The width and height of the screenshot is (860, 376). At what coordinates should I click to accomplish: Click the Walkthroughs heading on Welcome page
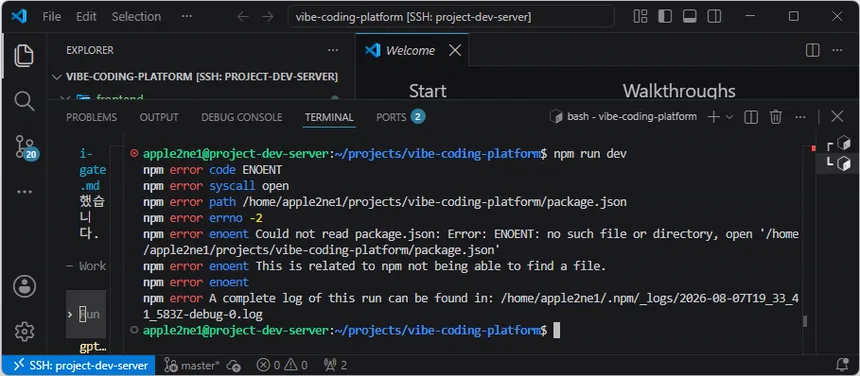click(679, 91)
